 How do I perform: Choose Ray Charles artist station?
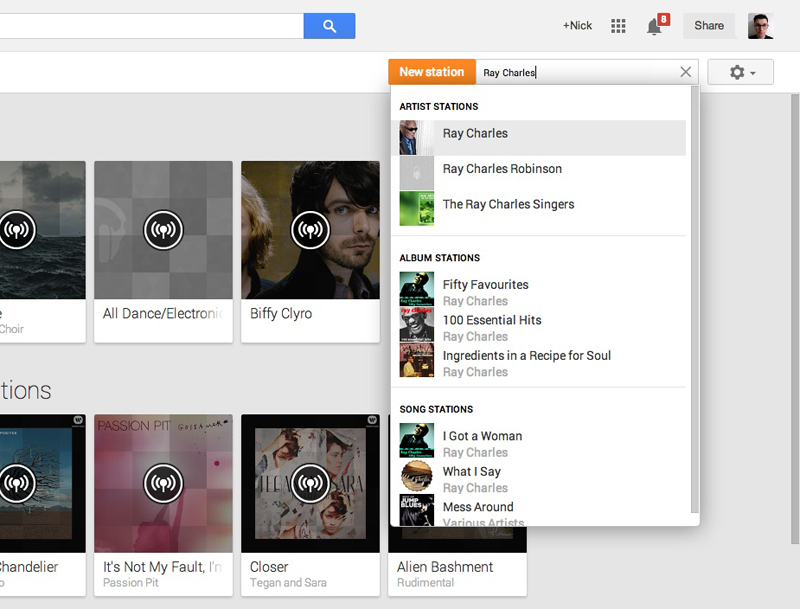(538, 138)
